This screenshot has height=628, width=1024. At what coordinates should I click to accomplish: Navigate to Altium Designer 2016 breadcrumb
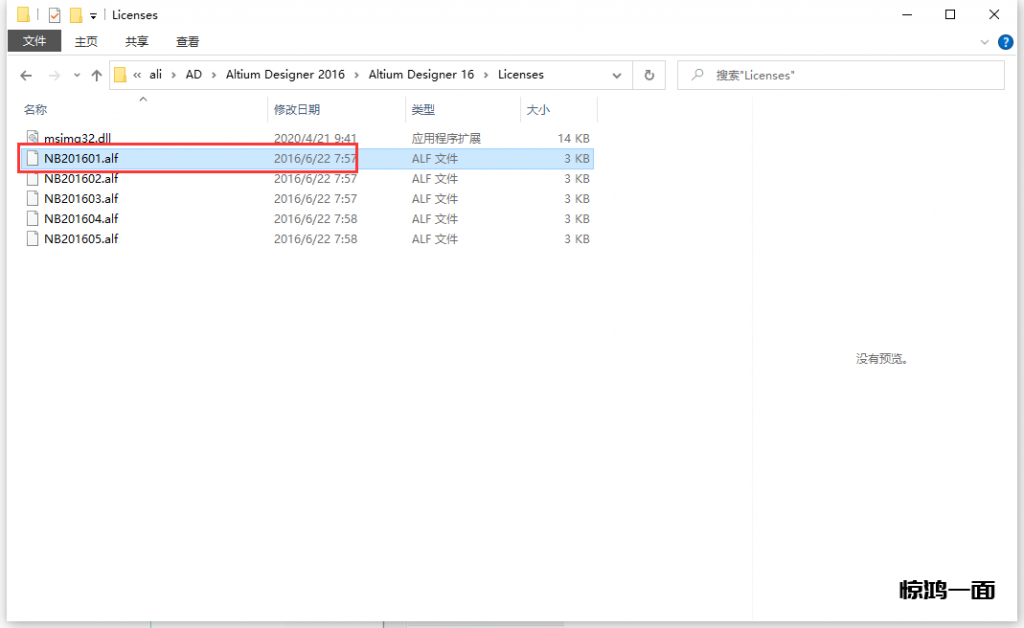pyautogui.click(x=285, y=75)
